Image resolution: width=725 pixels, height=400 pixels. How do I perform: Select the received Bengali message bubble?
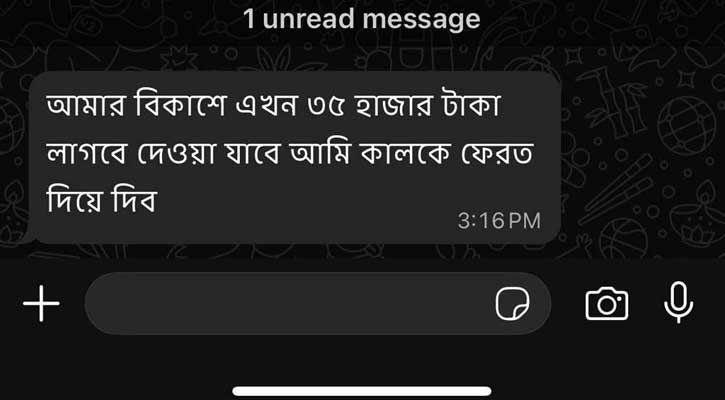click(295, 157)
